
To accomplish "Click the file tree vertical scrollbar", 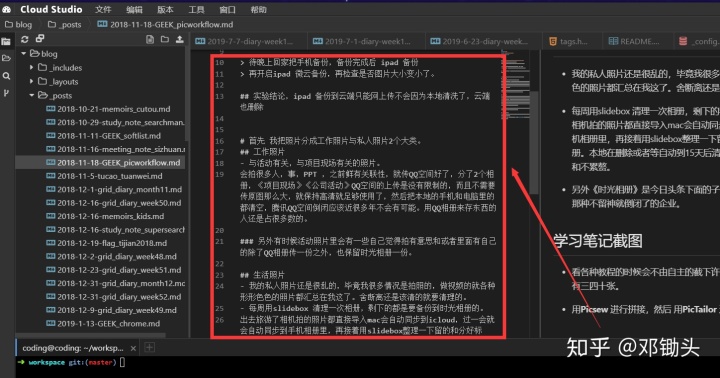I will click(187, 94).
